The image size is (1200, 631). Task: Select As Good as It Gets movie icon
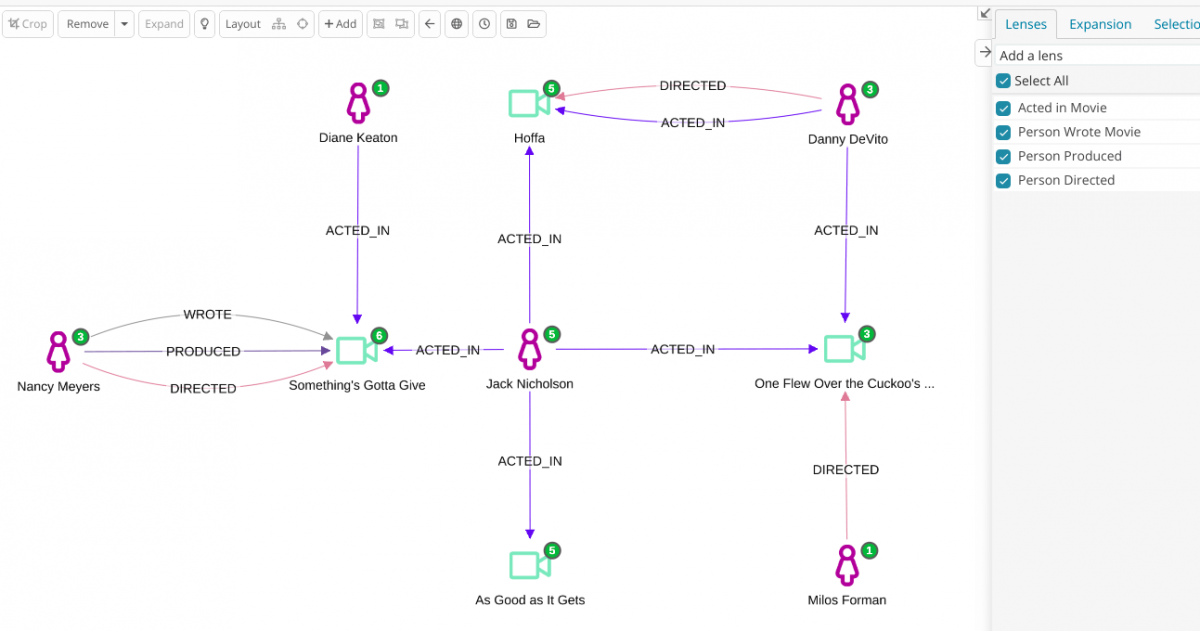[530, 565]
